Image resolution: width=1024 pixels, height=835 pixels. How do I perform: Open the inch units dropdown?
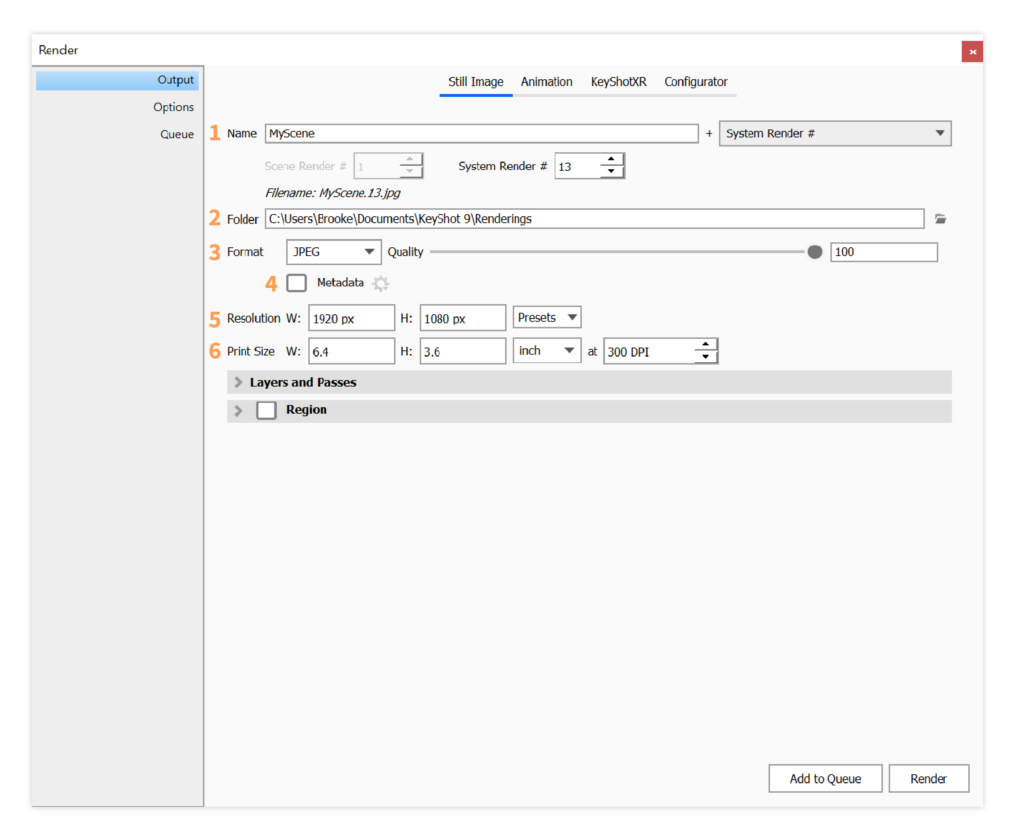(546, 351)
